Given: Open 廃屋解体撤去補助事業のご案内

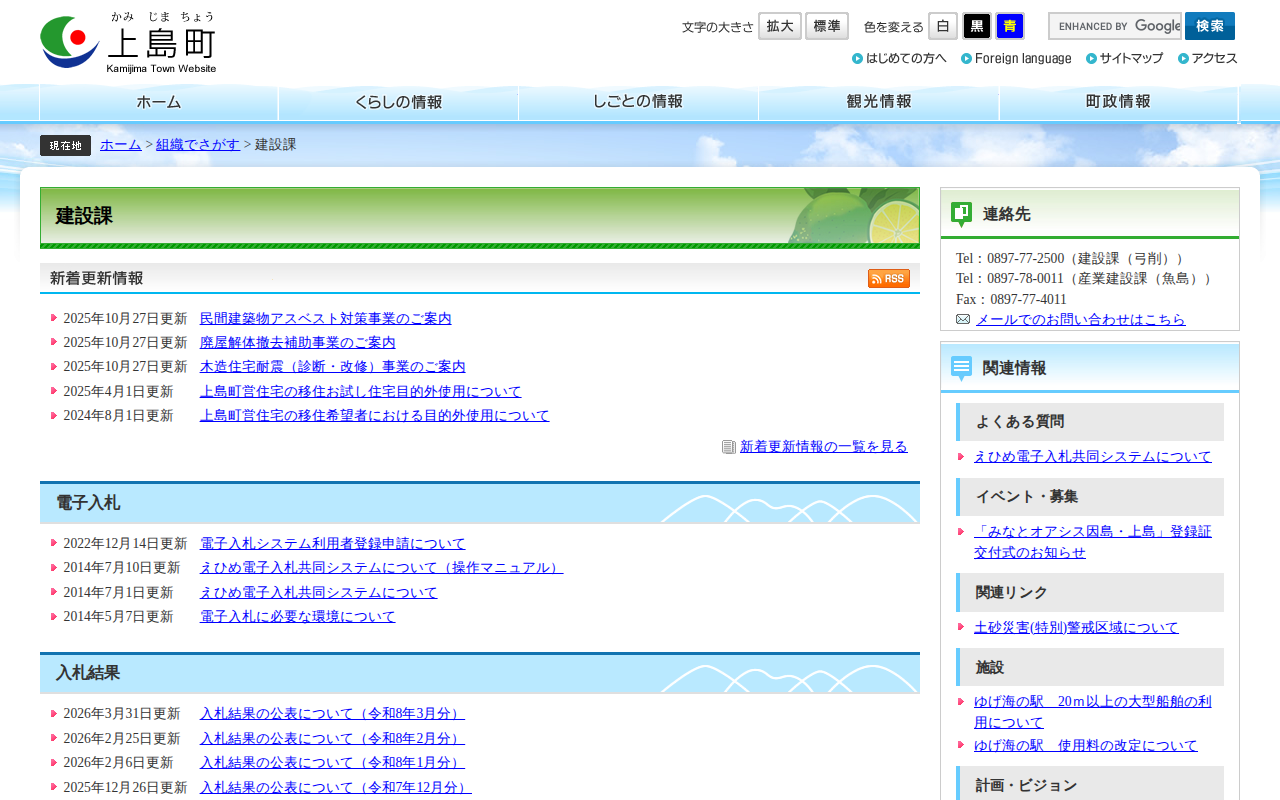Looking at the screenshot, I should (298, 343).
